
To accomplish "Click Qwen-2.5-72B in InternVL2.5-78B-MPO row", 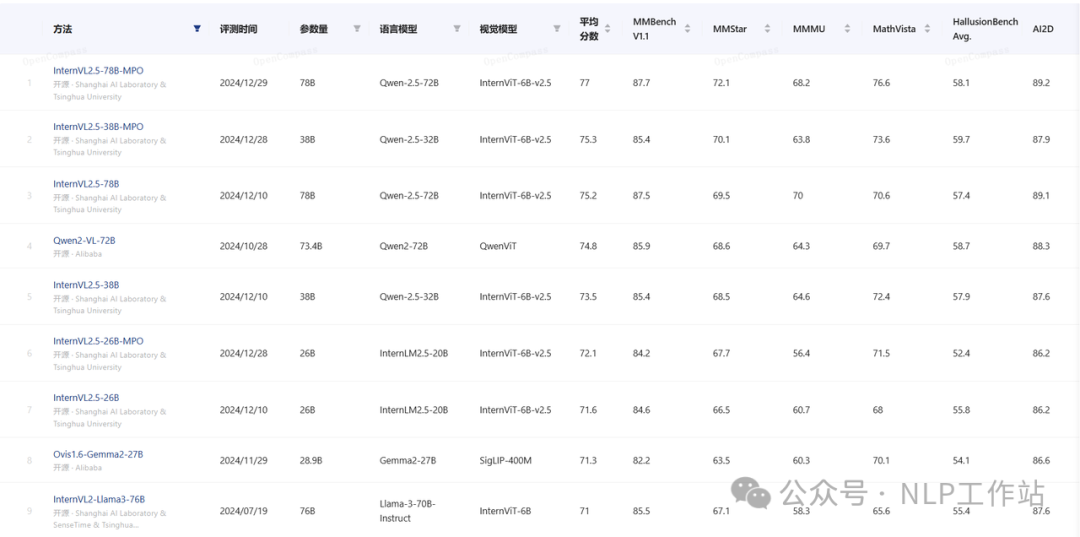I will point(409,83).
